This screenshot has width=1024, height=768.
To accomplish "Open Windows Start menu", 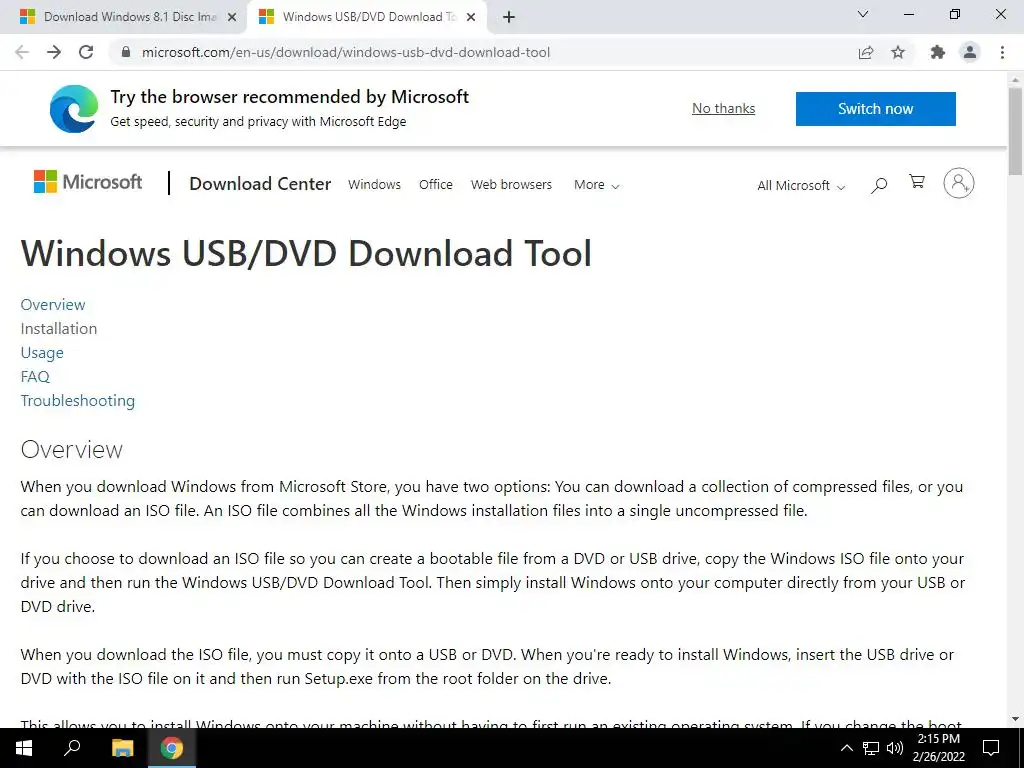I will pos(24,748).
